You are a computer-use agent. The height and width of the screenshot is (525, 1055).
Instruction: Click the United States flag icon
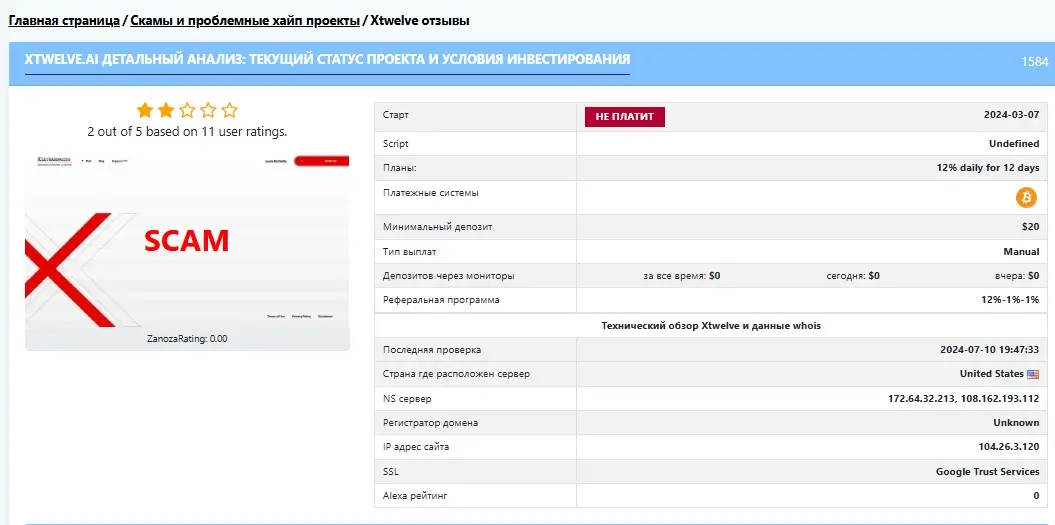(x=1033, y=374)
